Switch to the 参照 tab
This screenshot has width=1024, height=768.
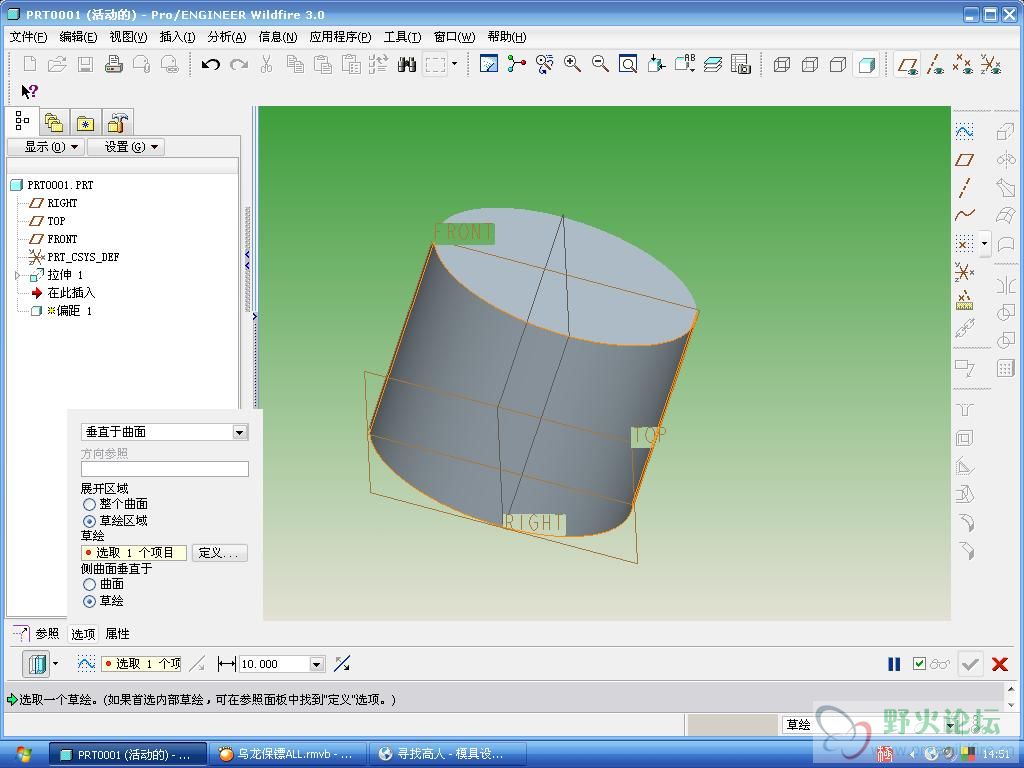47,633
